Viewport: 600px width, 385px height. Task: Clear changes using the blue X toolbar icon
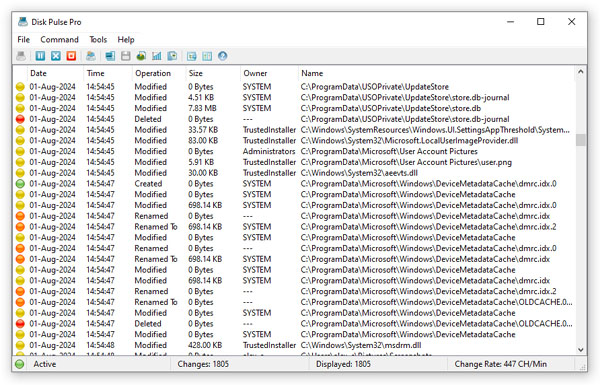click(56, 56)
